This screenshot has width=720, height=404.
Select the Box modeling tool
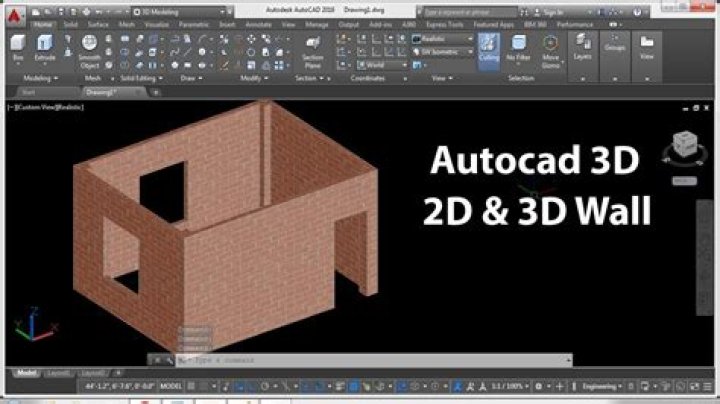(x=19, y=46)
